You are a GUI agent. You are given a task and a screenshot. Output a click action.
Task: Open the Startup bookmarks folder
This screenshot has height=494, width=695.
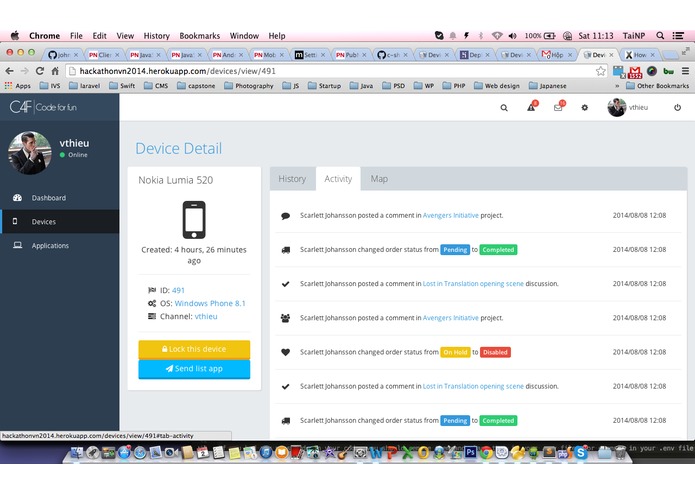(x=324, y=86)
